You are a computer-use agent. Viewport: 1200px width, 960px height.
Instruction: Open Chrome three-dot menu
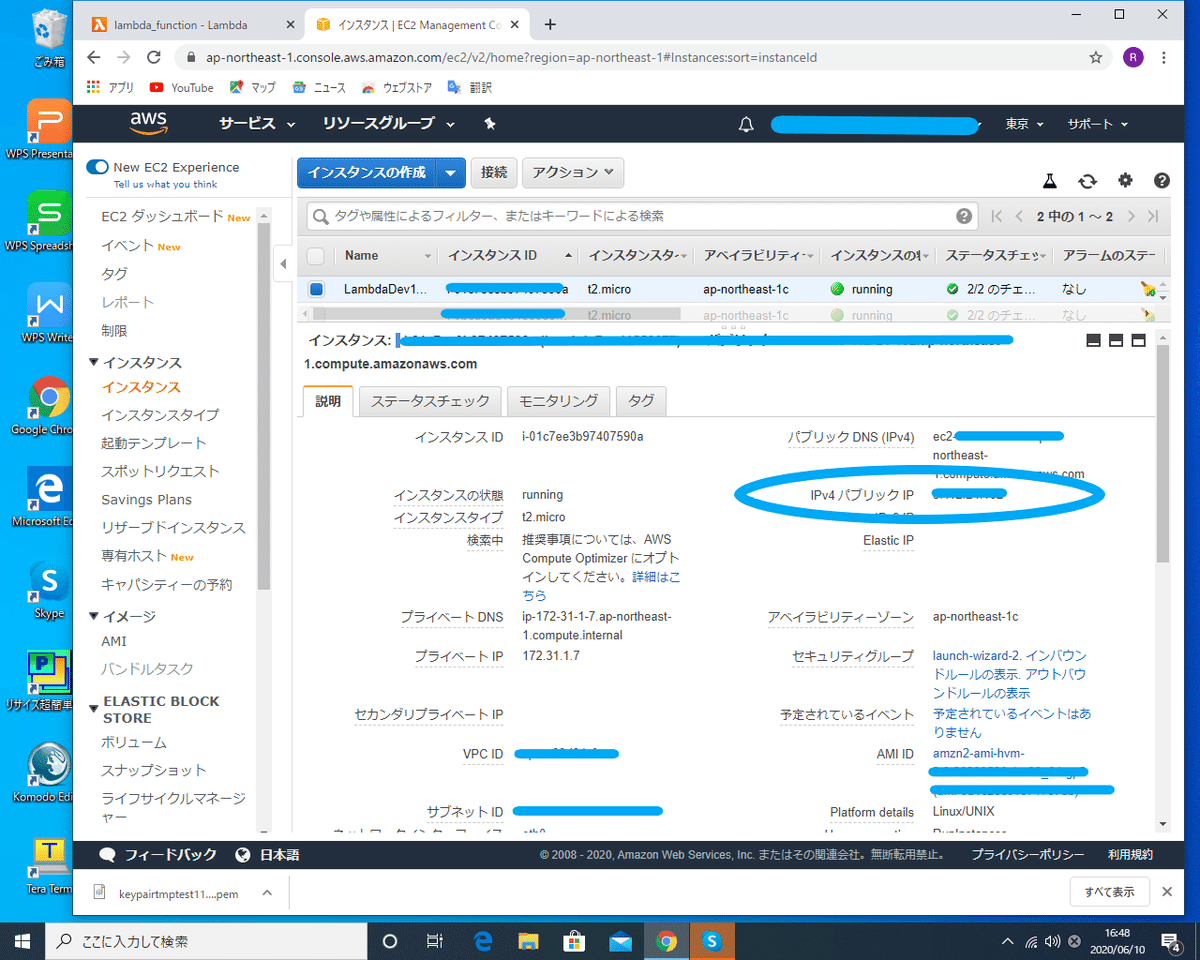[x=1164, y=57]
